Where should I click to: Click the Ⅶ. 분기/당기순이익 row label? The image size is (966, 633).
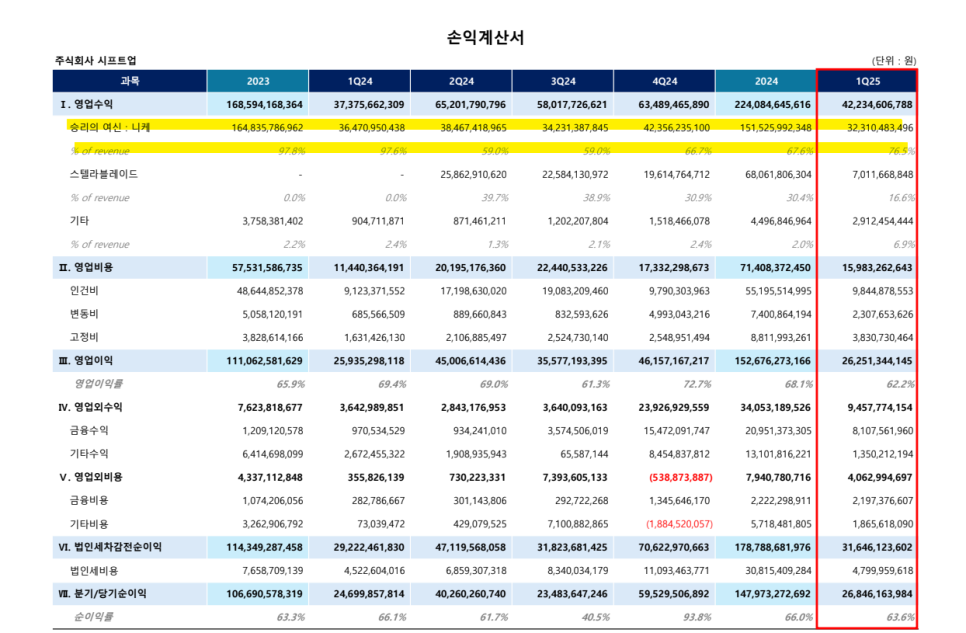(102, 594)
